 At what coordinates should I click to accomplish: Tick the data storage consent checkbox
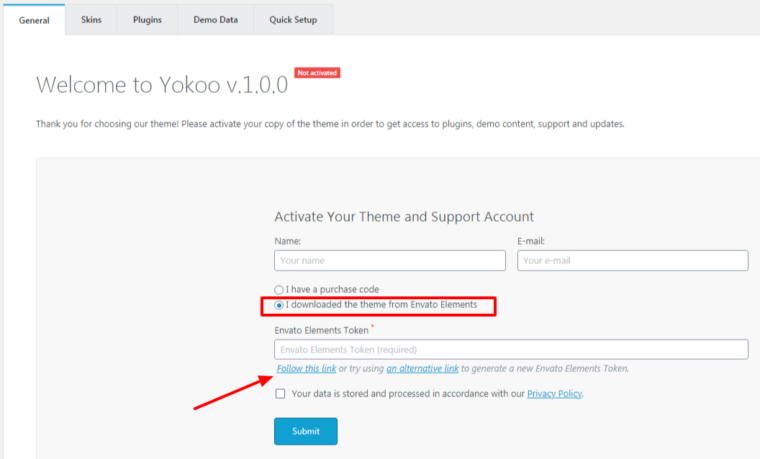click(280, 394)
